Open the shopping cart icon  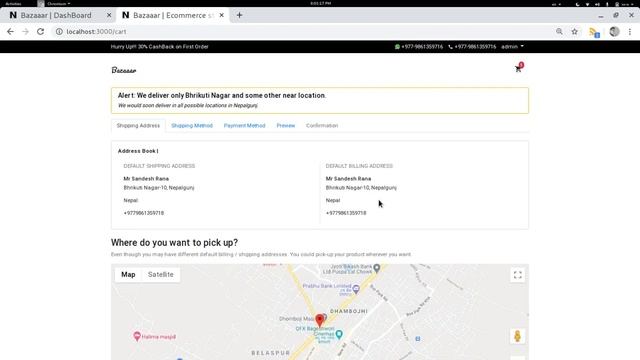518,68
